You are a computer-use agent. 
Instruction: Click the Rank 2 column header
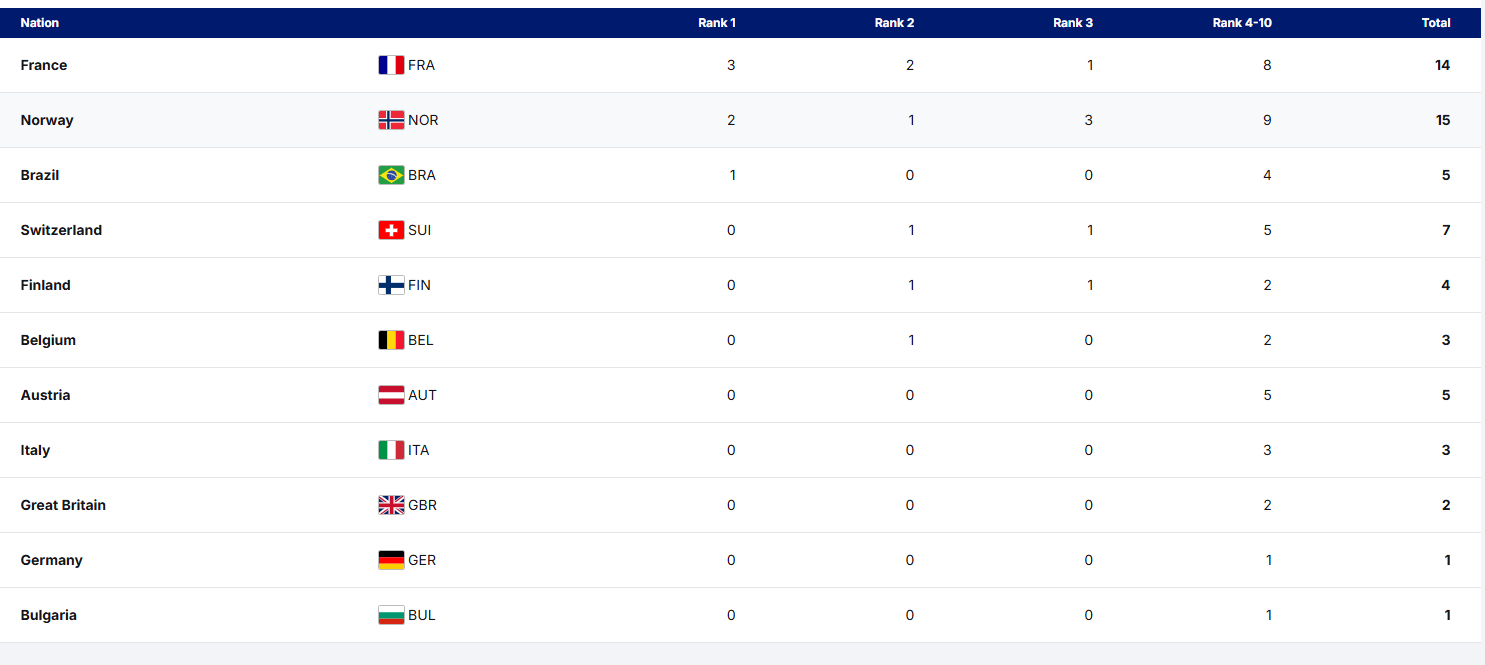894,23
